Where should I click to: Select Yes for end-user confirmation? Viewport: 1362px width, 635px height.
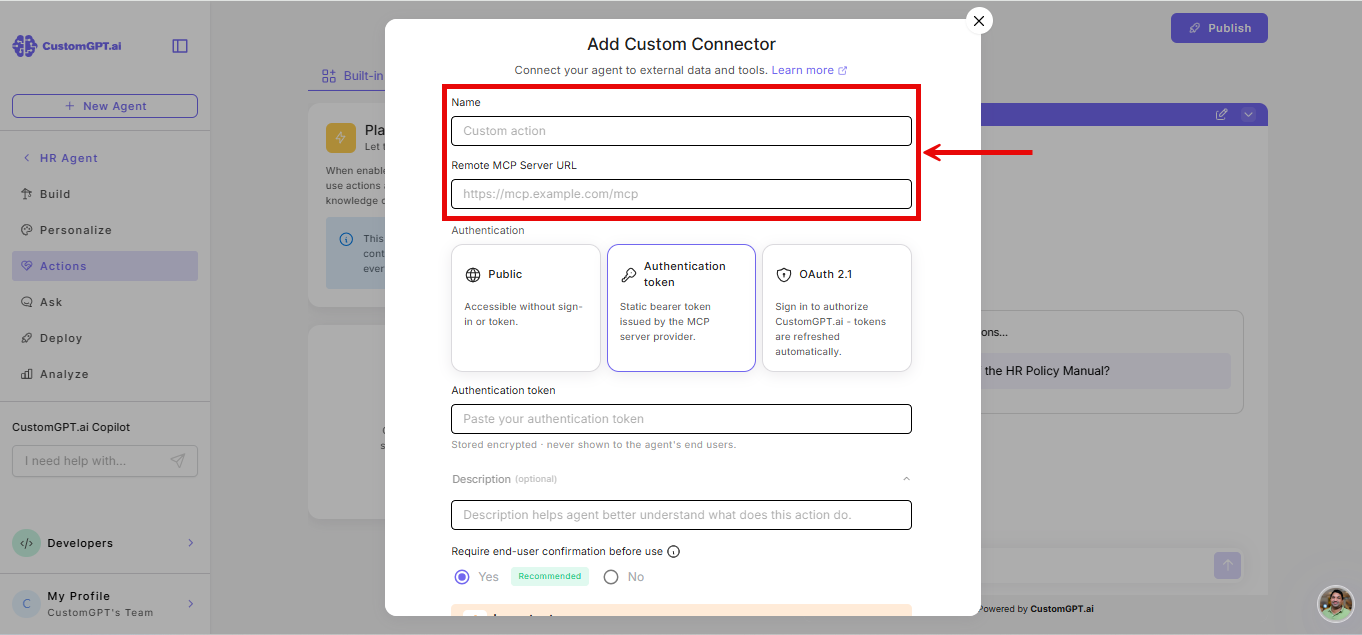462,577
